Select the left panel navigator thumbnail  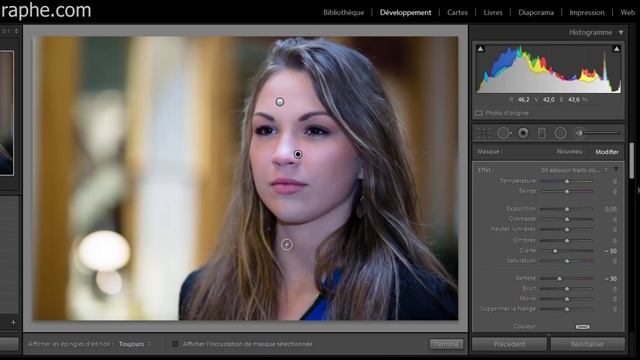point(7,113)
